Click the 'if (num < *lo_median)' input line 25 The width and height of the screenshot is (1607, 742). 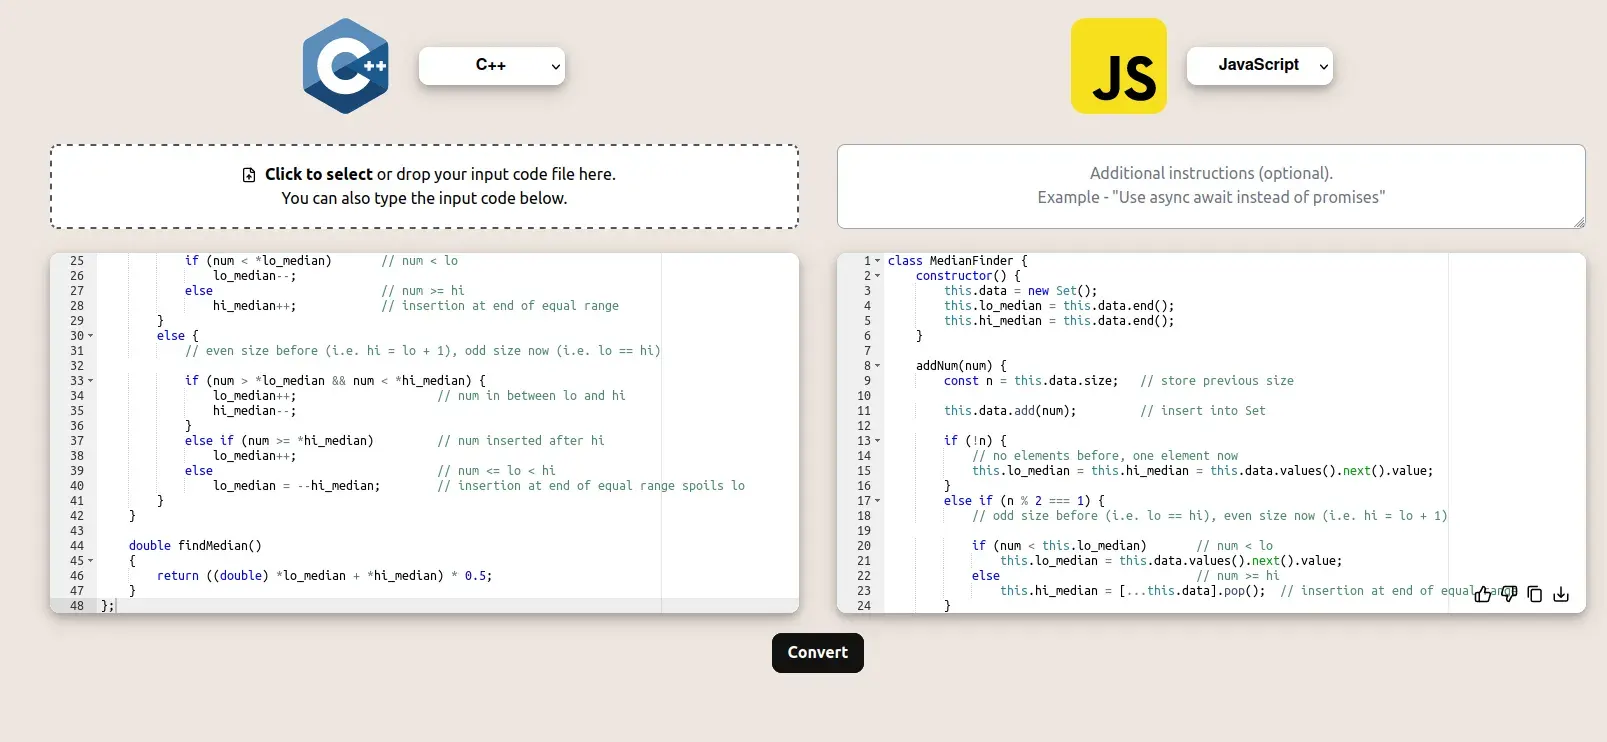pos(258,261)
